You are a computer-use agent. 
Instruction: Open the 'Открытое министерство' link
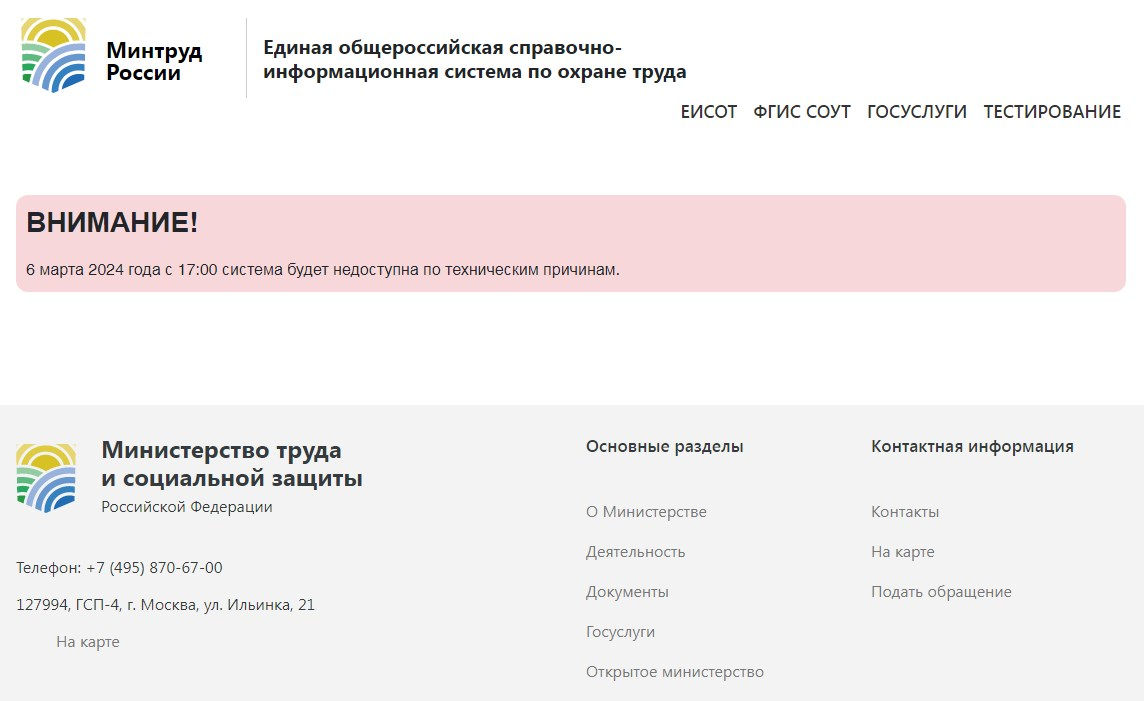coord(674,672)
